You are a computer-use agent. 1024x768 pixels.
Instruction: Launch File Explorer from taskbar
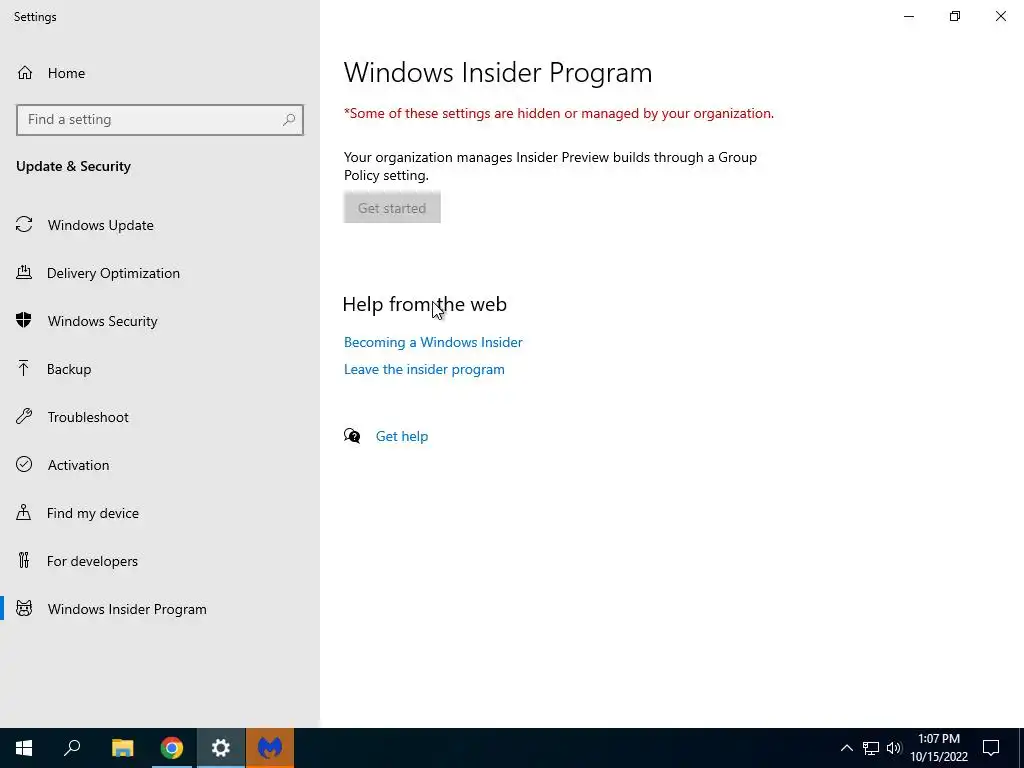coord(122,748)
